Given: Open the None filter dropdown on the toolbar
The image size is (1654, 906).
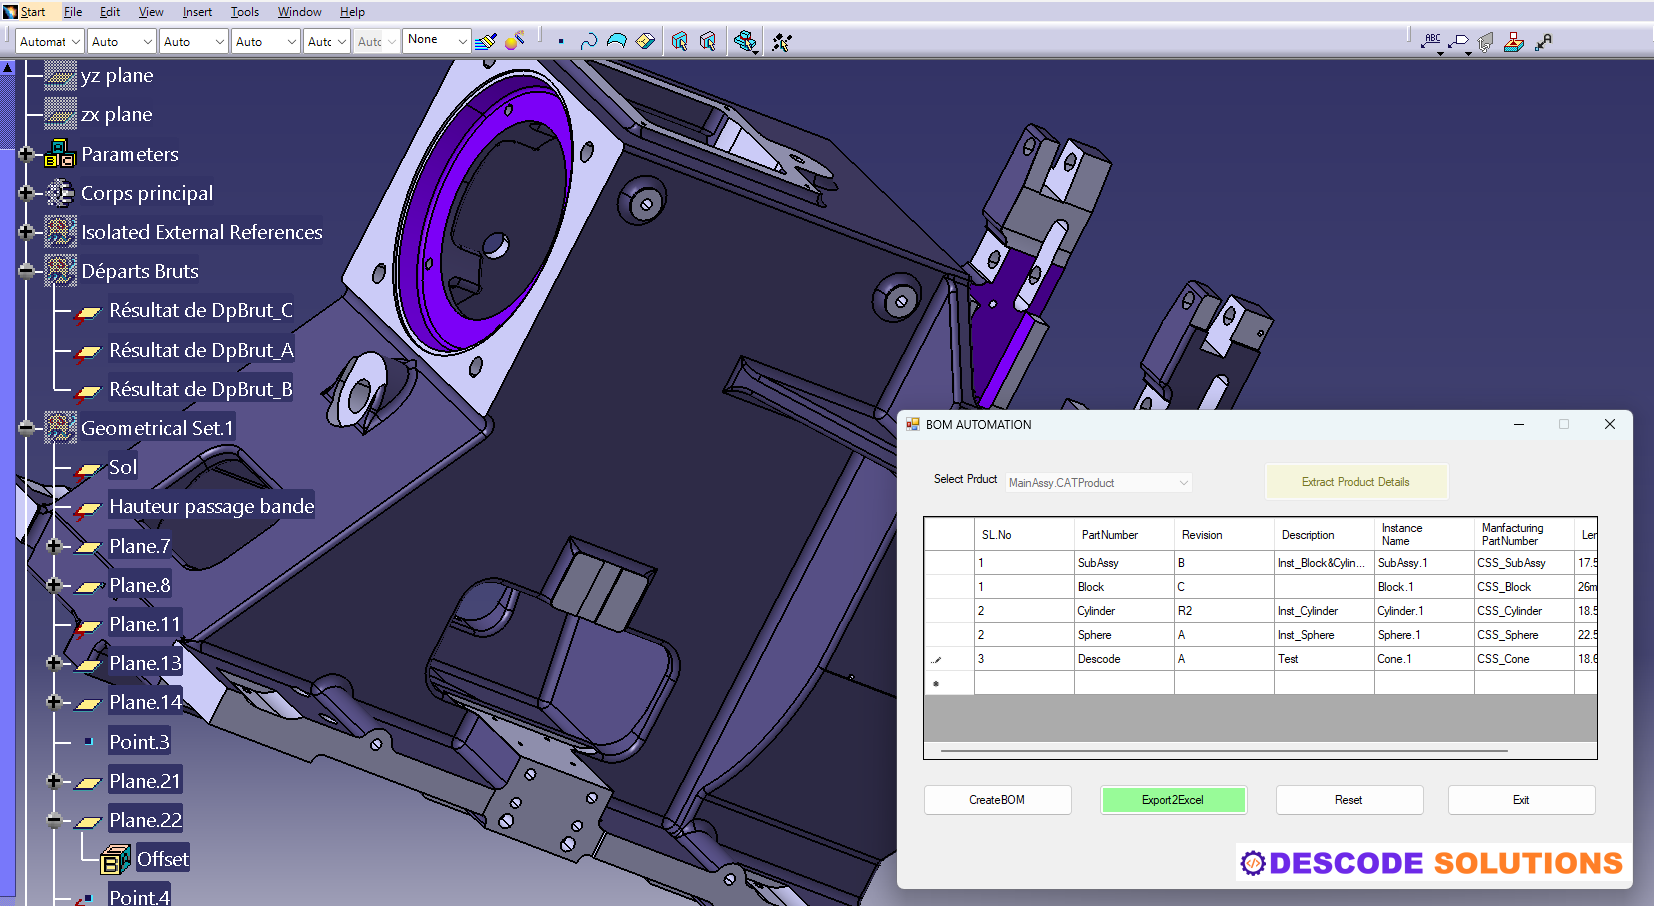Looking at the screenshot, I should 464,40.
